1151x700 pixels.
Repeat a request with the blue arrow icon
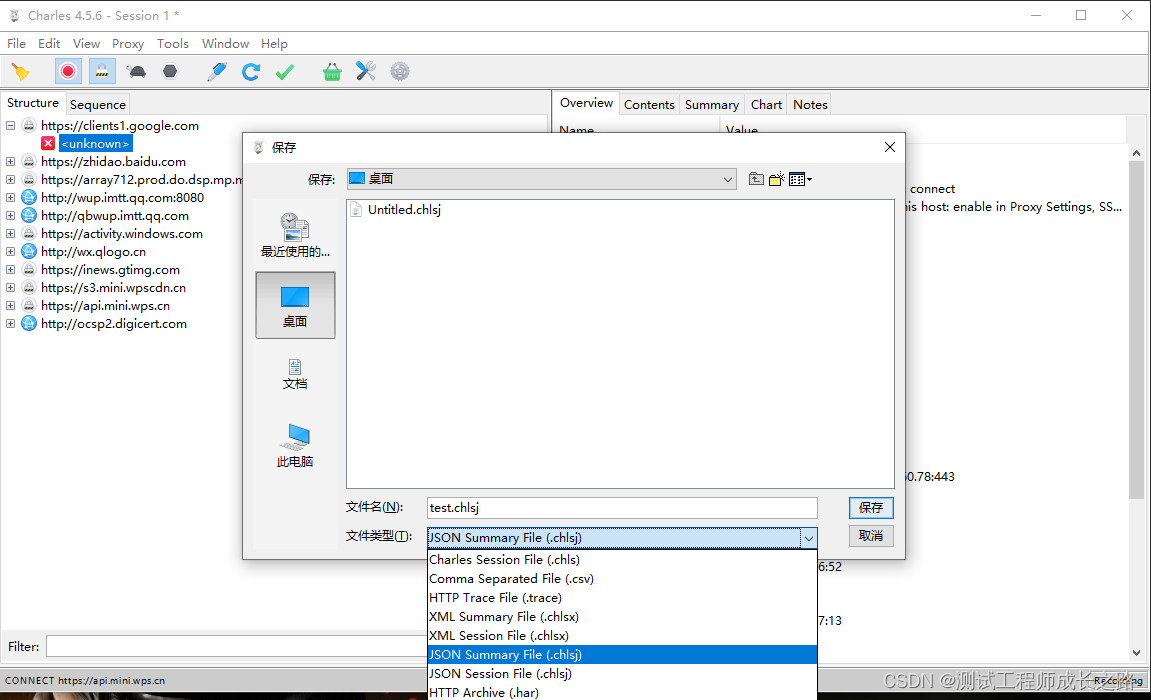(x=250, y=71)
